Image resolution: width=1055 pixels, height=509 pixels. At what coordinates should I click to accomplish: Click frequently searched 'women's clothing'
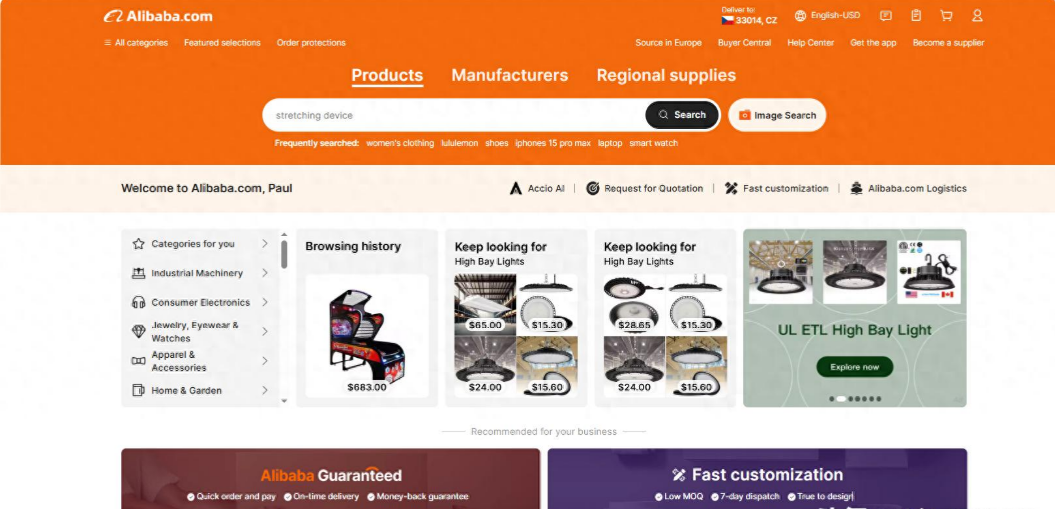point(400,143)
